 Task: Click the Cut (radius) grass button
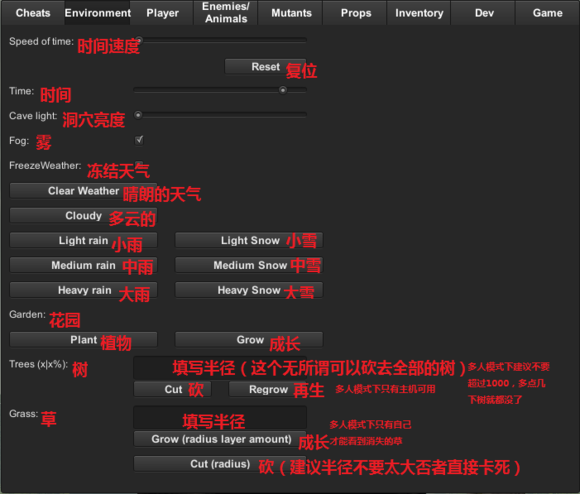point(220,464)
